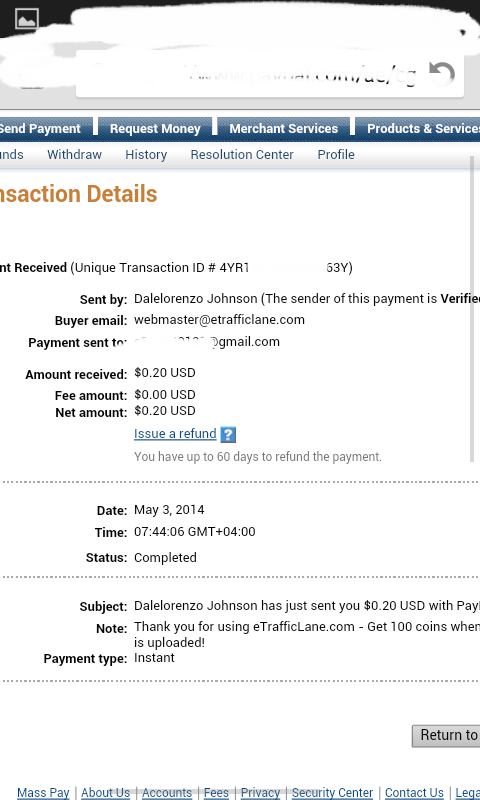Open the Request Money tab

[x=155, y=129]
